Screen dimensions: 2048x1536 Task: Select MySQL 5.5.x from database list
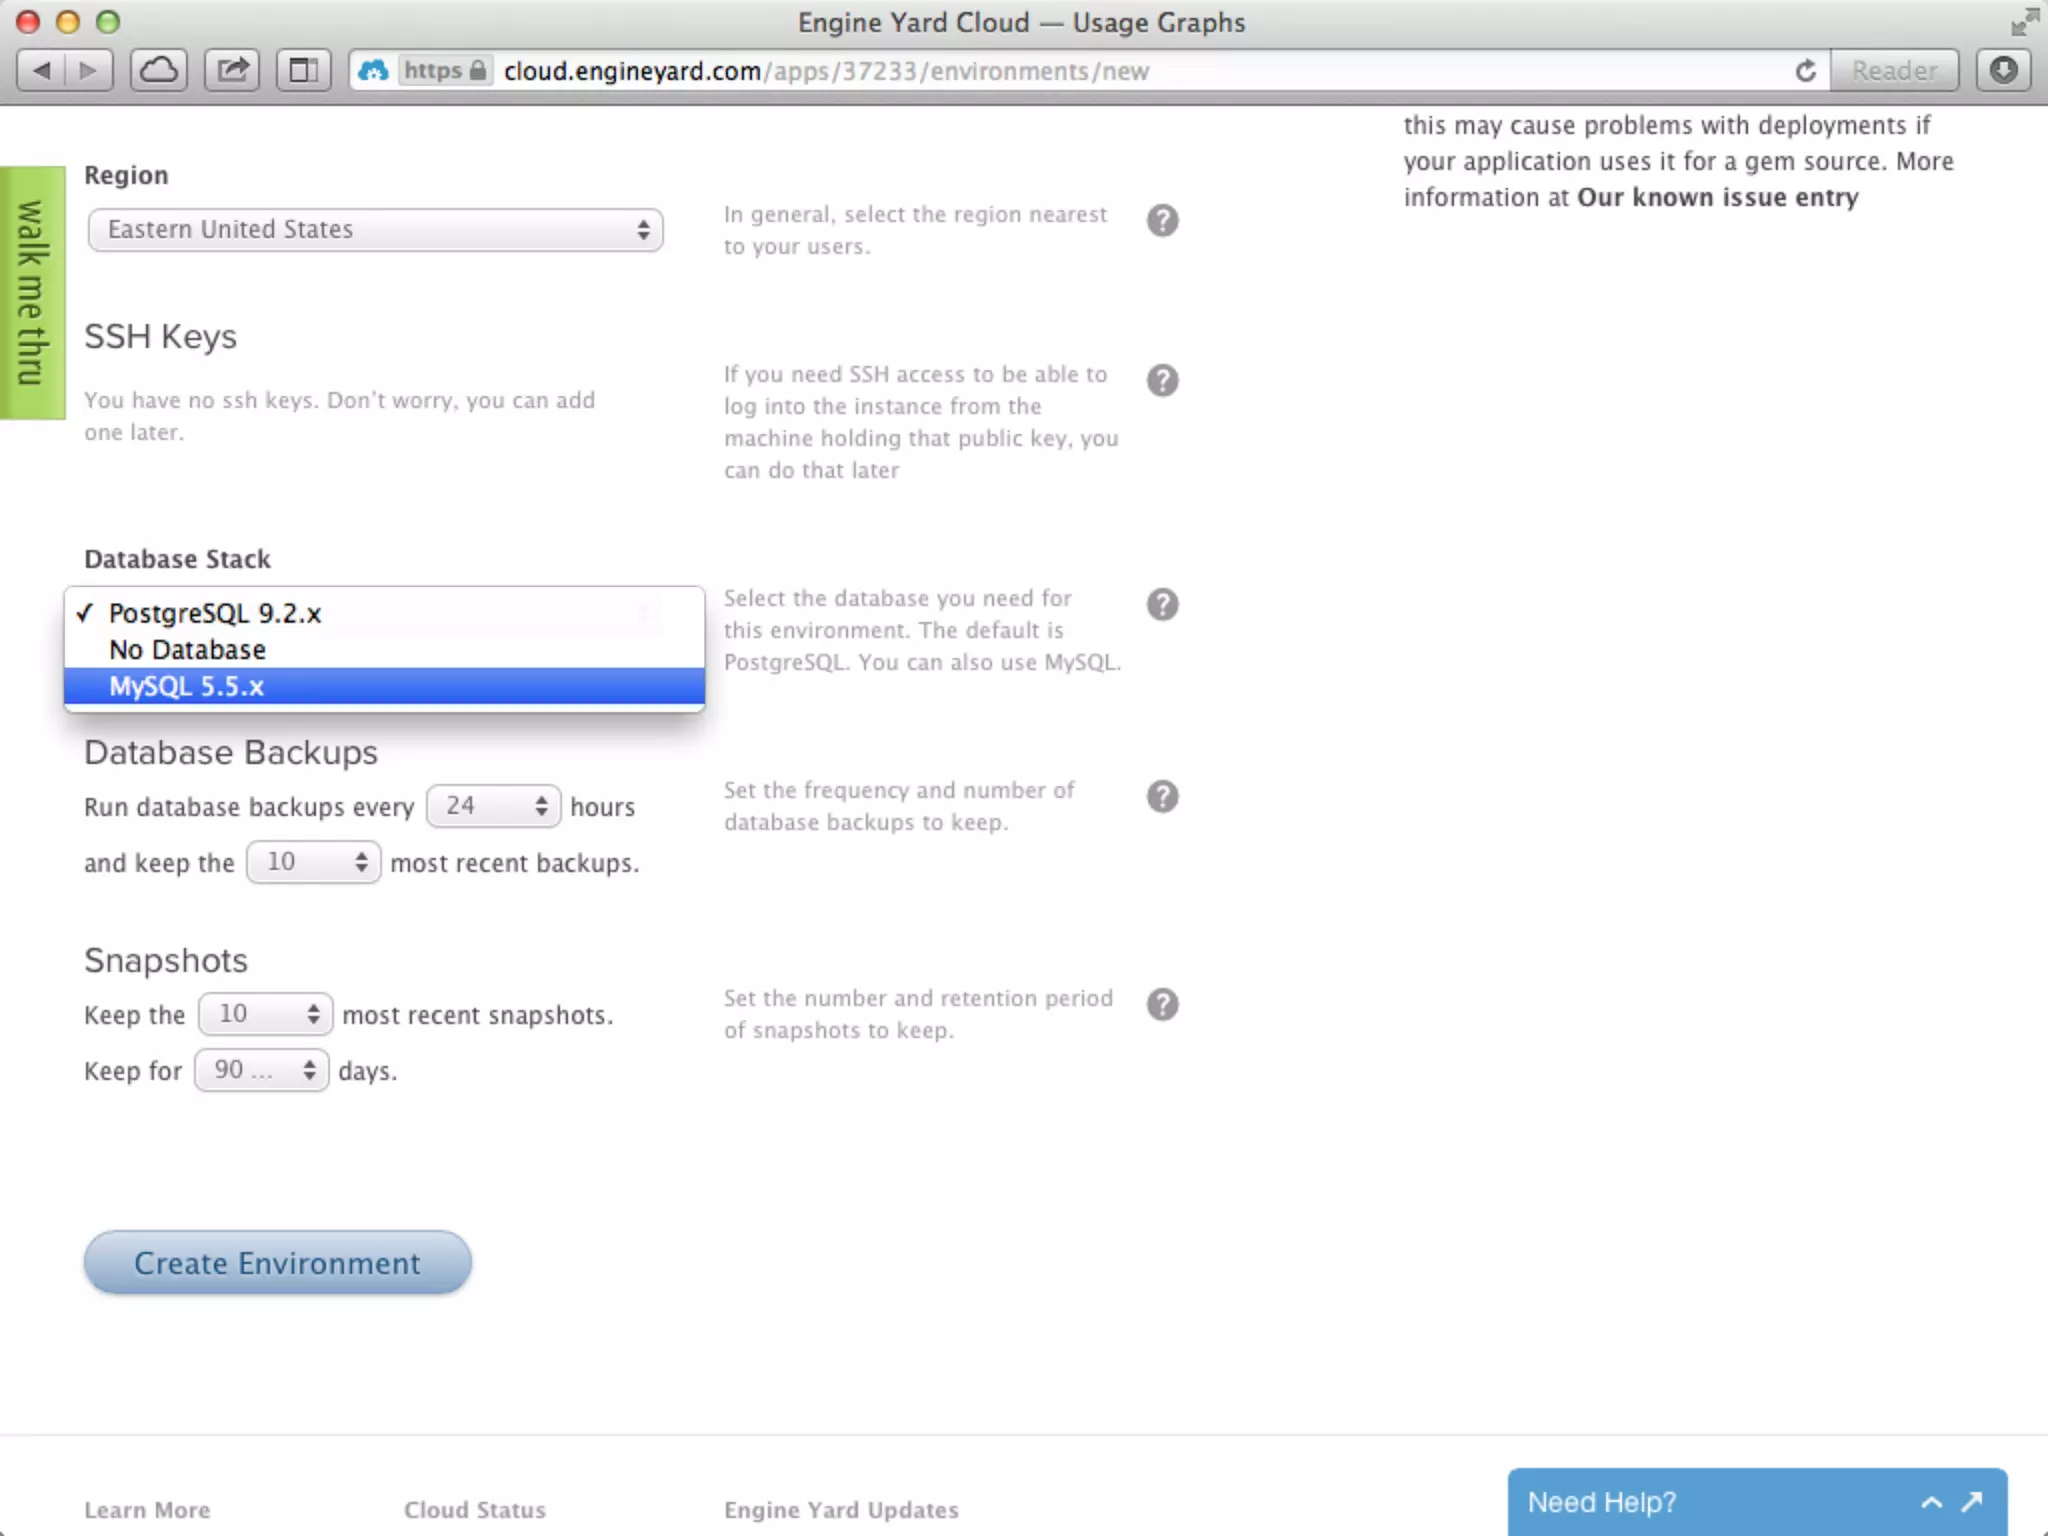click(186, 687)
